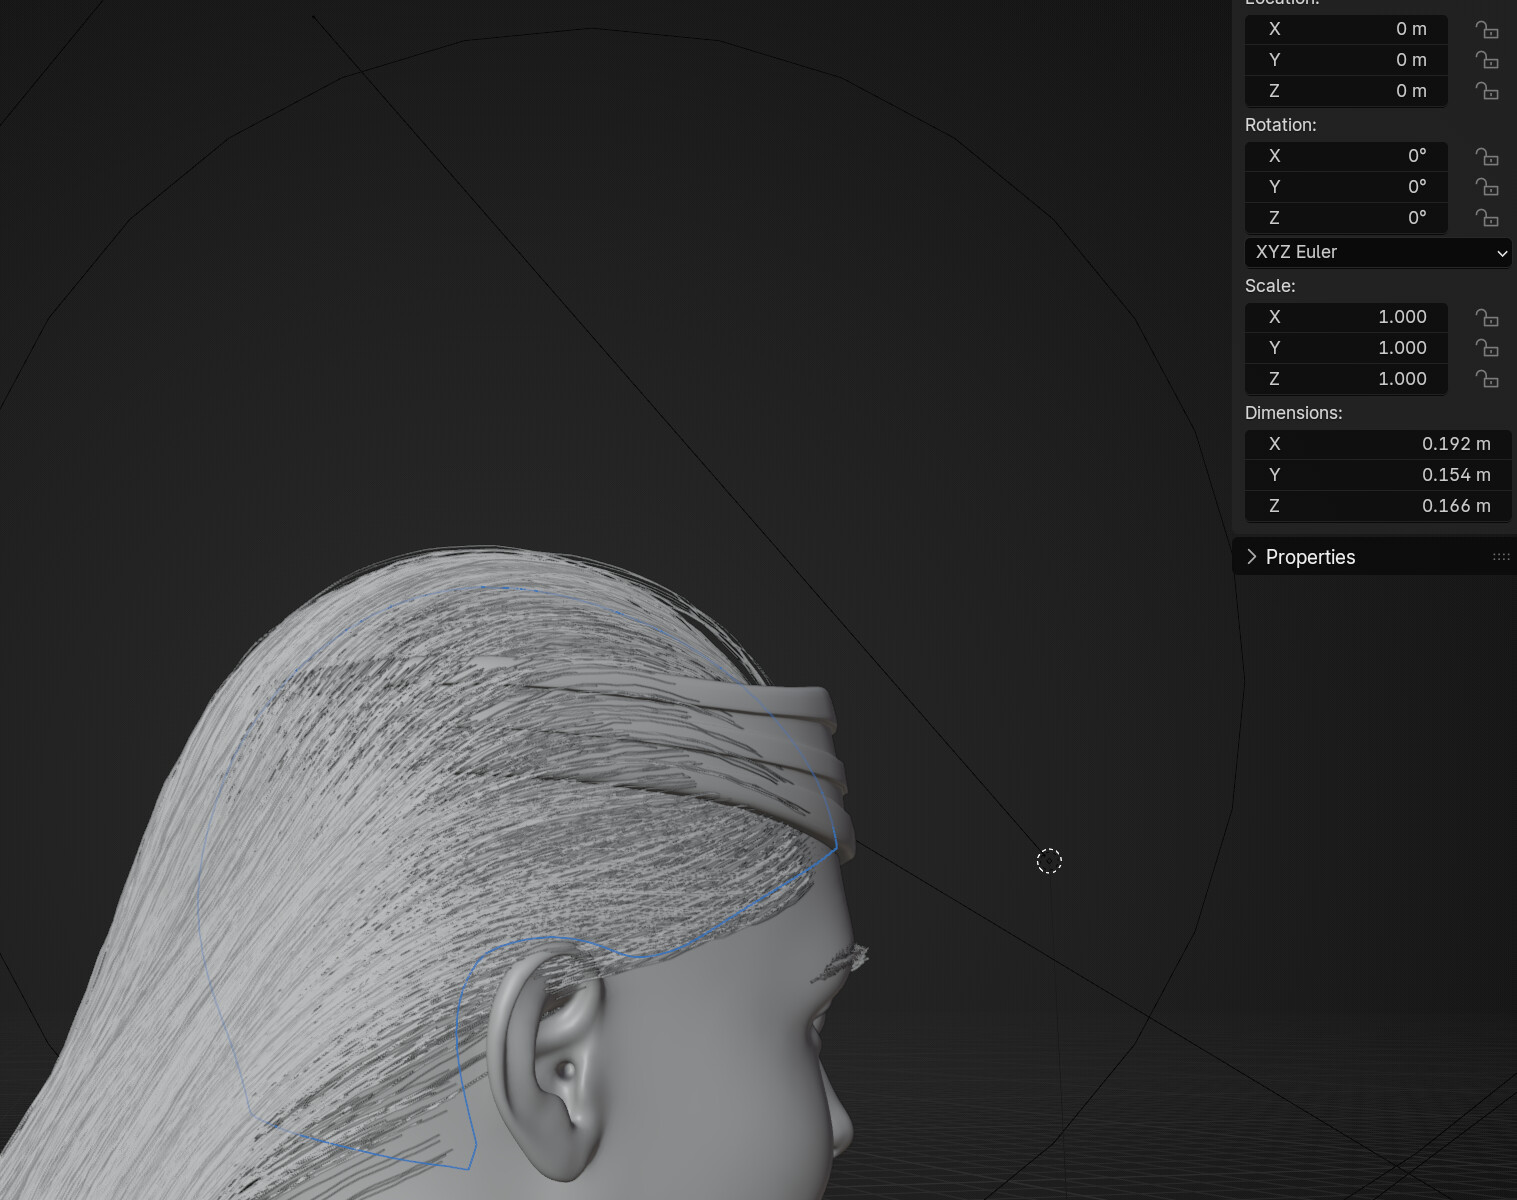This screenshot has height=1200, width=1517.
Task: Expand the Properties panel section
Action: [x=1252, y=557]
